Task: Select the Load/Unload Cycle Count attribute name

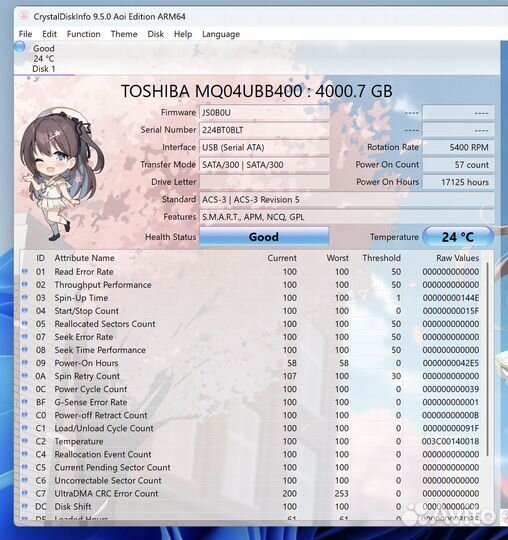Action: click(x=104, y=428)
